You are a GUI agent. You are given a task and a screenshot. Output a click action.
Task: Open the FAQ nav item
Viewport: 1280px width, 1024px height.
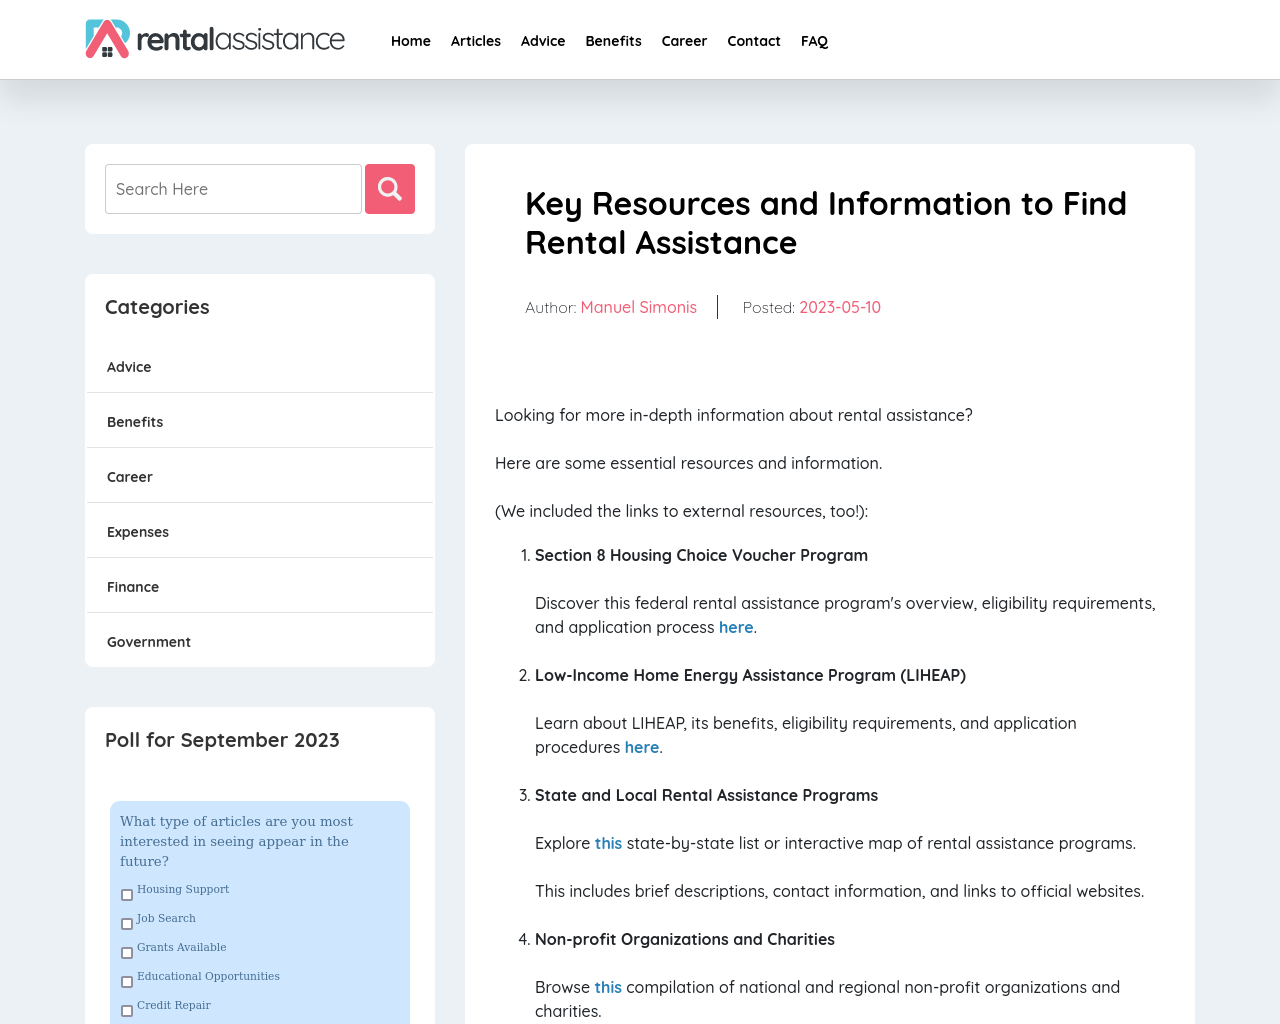[815, 41]
